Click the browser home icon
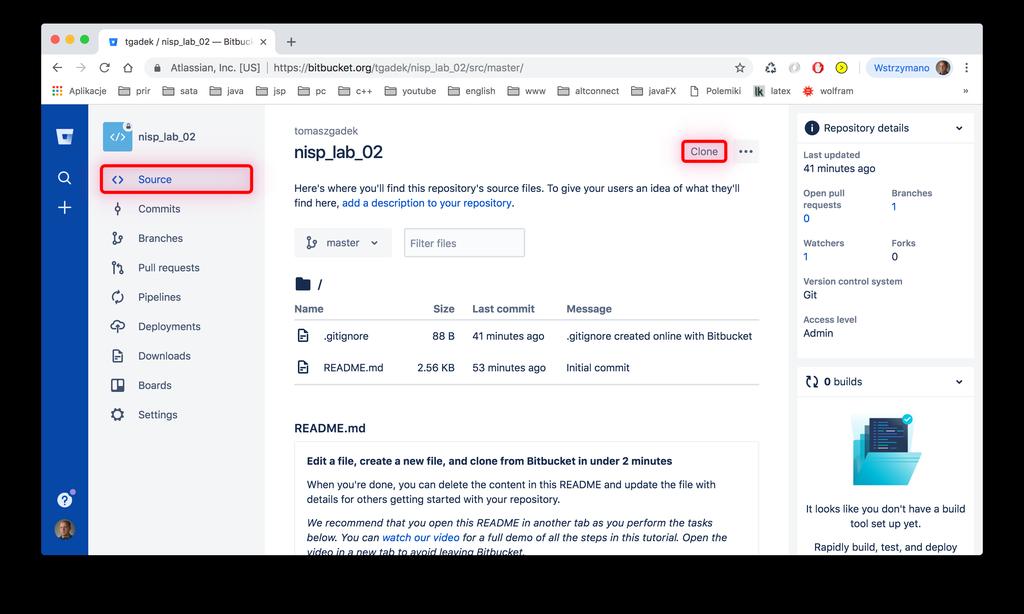This screenshot has width=1024, height=614. click(128, 67)
